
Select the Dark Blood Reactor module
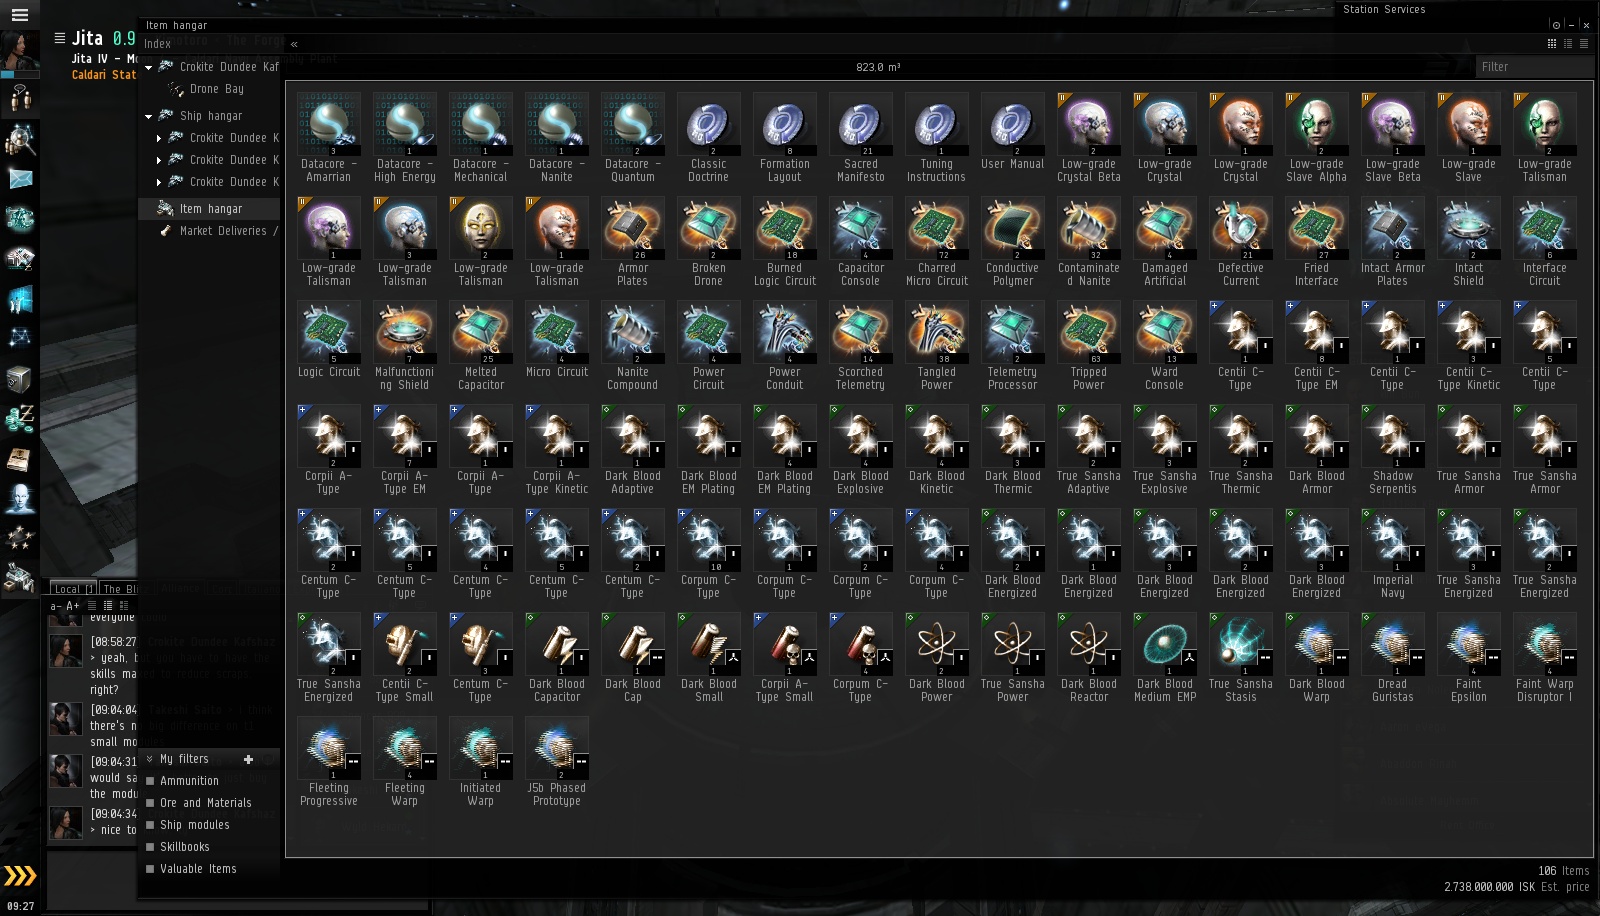(x=1089, y=658)
